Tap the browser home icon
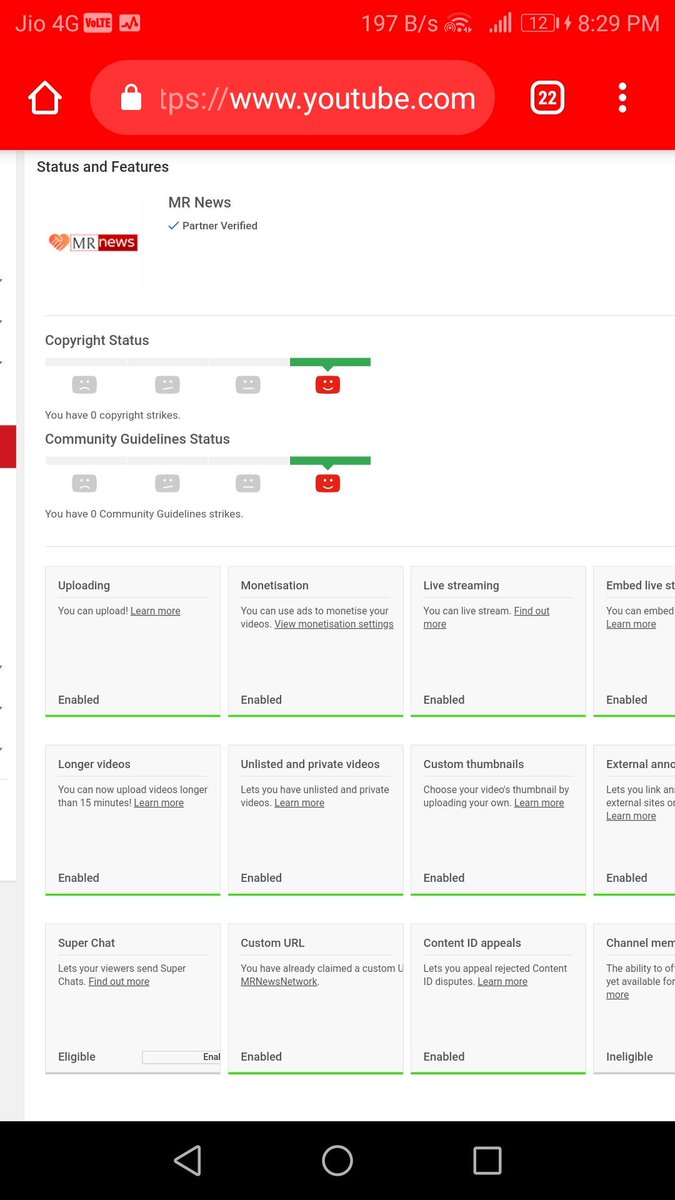Image resolution: width=675 pixels, height=1200 pixels. click(45, 98)
